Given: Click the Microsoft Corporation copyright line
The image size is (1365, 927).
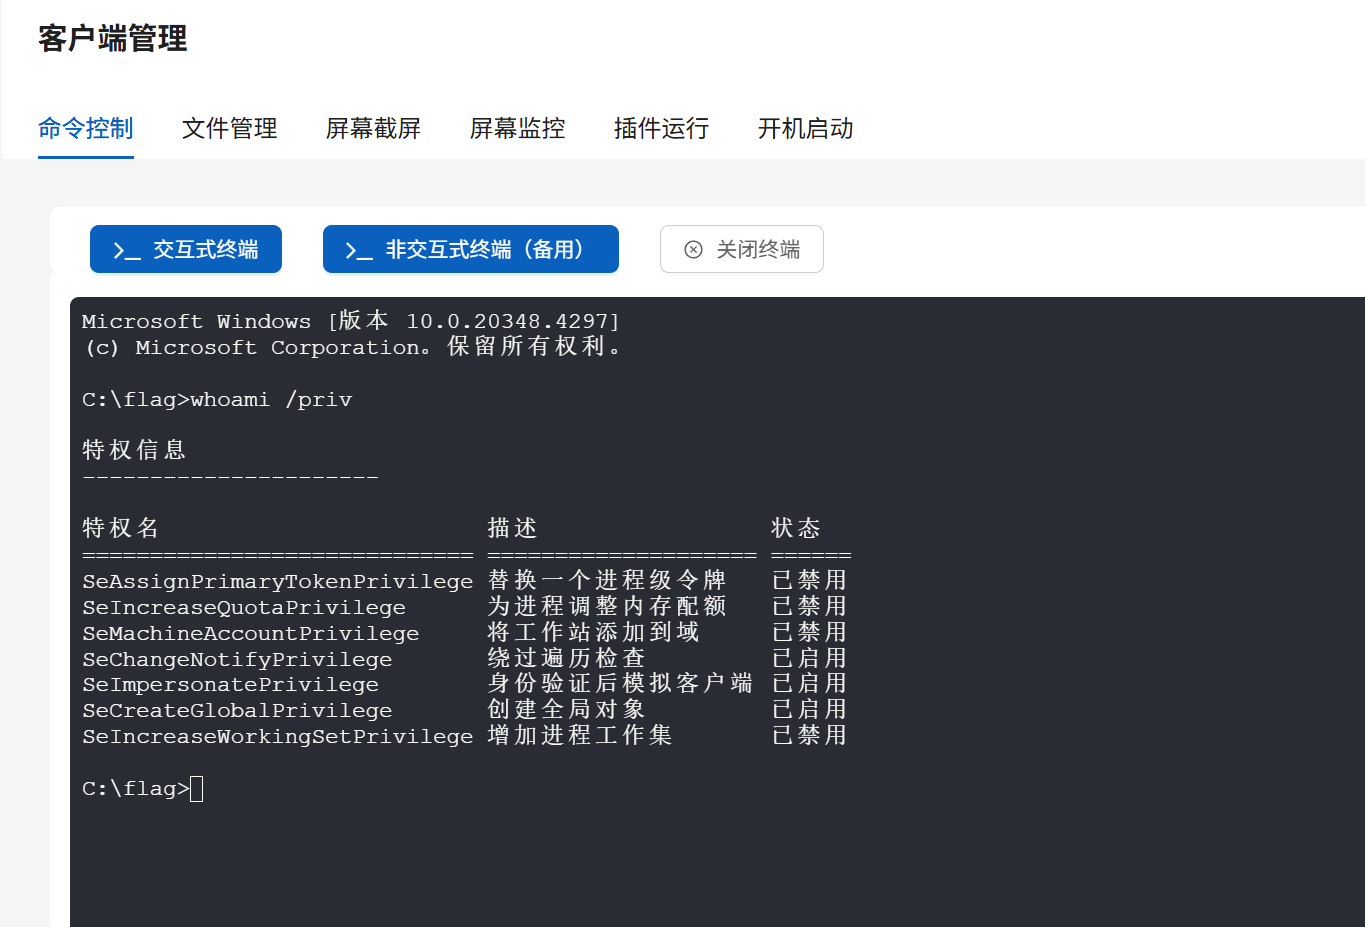Looking at the screenshot, I should [351, 347].
